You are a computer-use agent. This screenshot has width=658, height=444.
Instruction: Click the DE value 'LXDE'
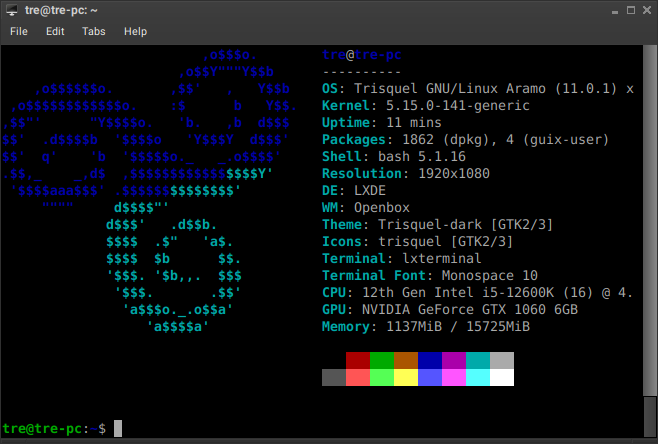[370, 191]
